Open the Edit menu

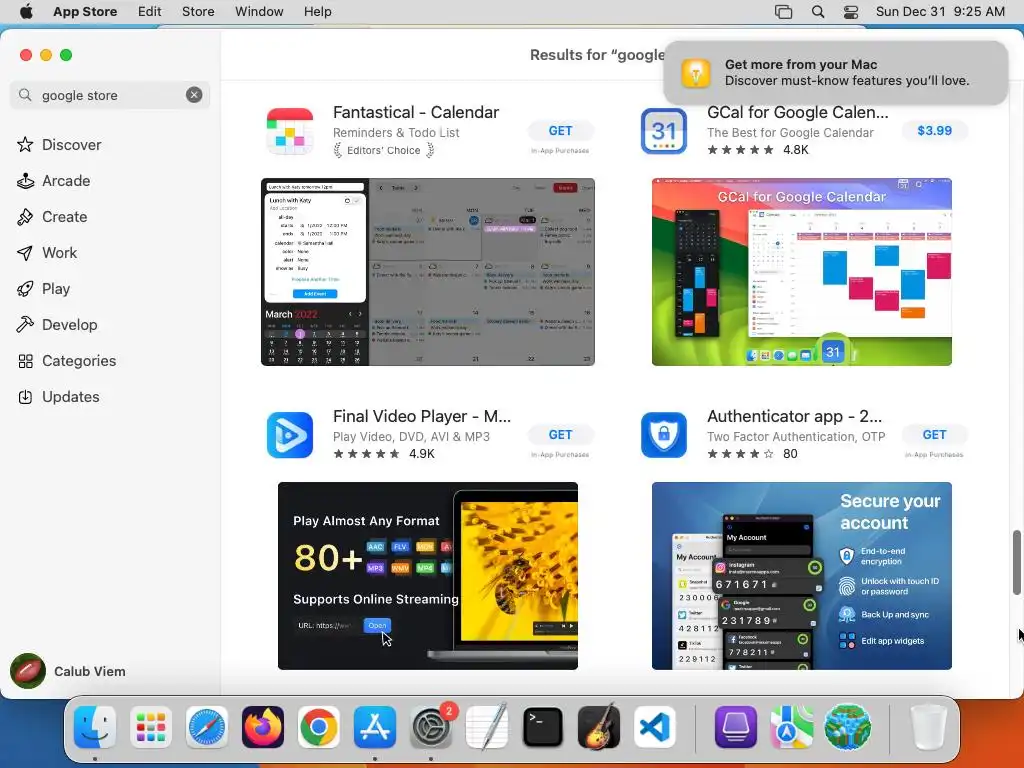(150, 12)
